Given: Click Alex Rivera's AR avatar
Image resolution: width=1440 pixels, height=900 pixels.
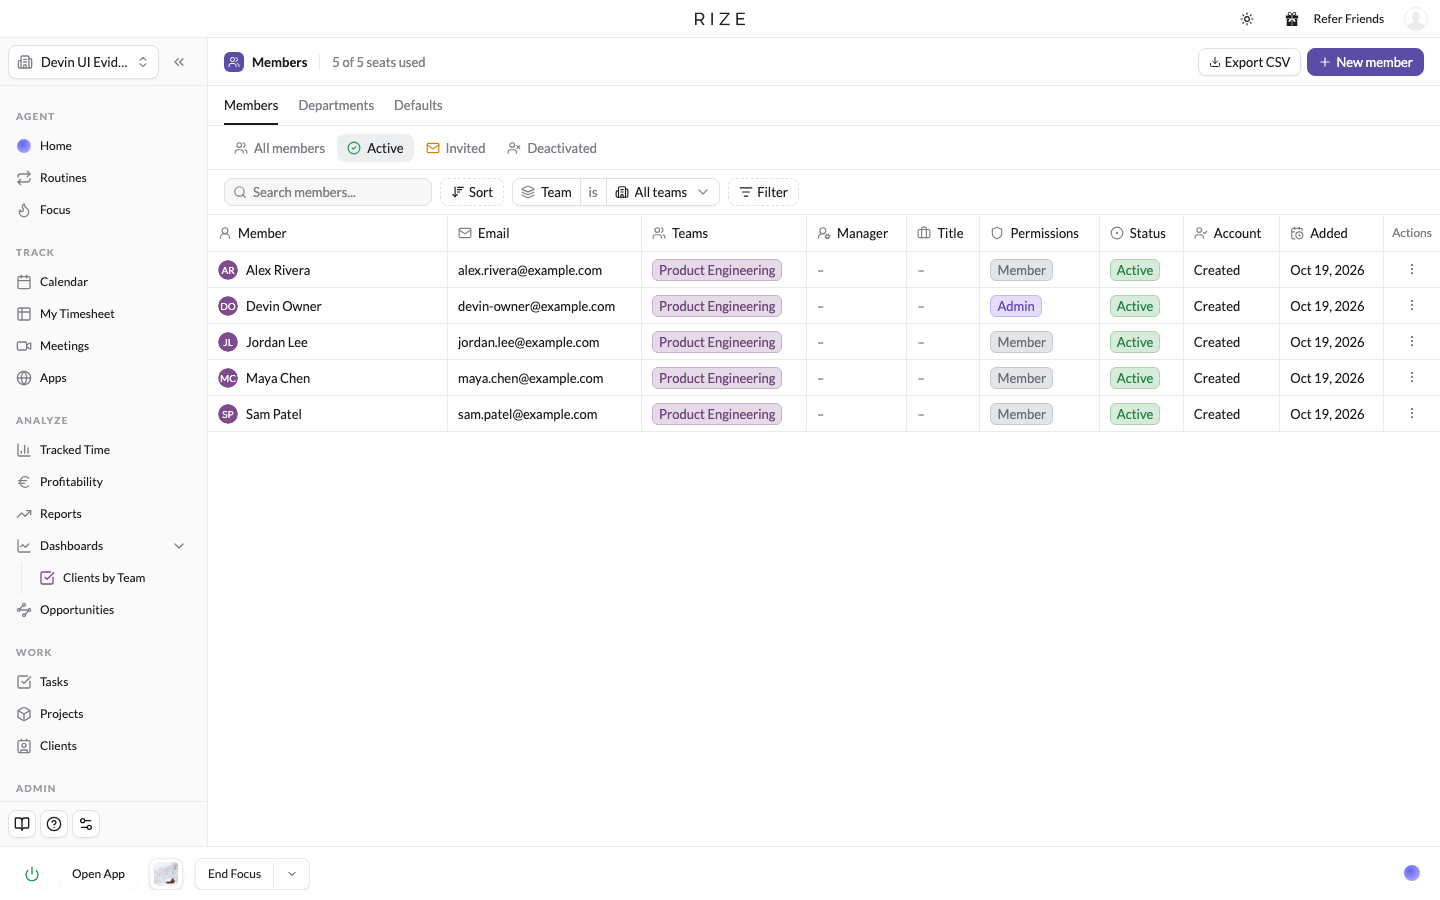Looking at the screenshot, I should [228, 270].
